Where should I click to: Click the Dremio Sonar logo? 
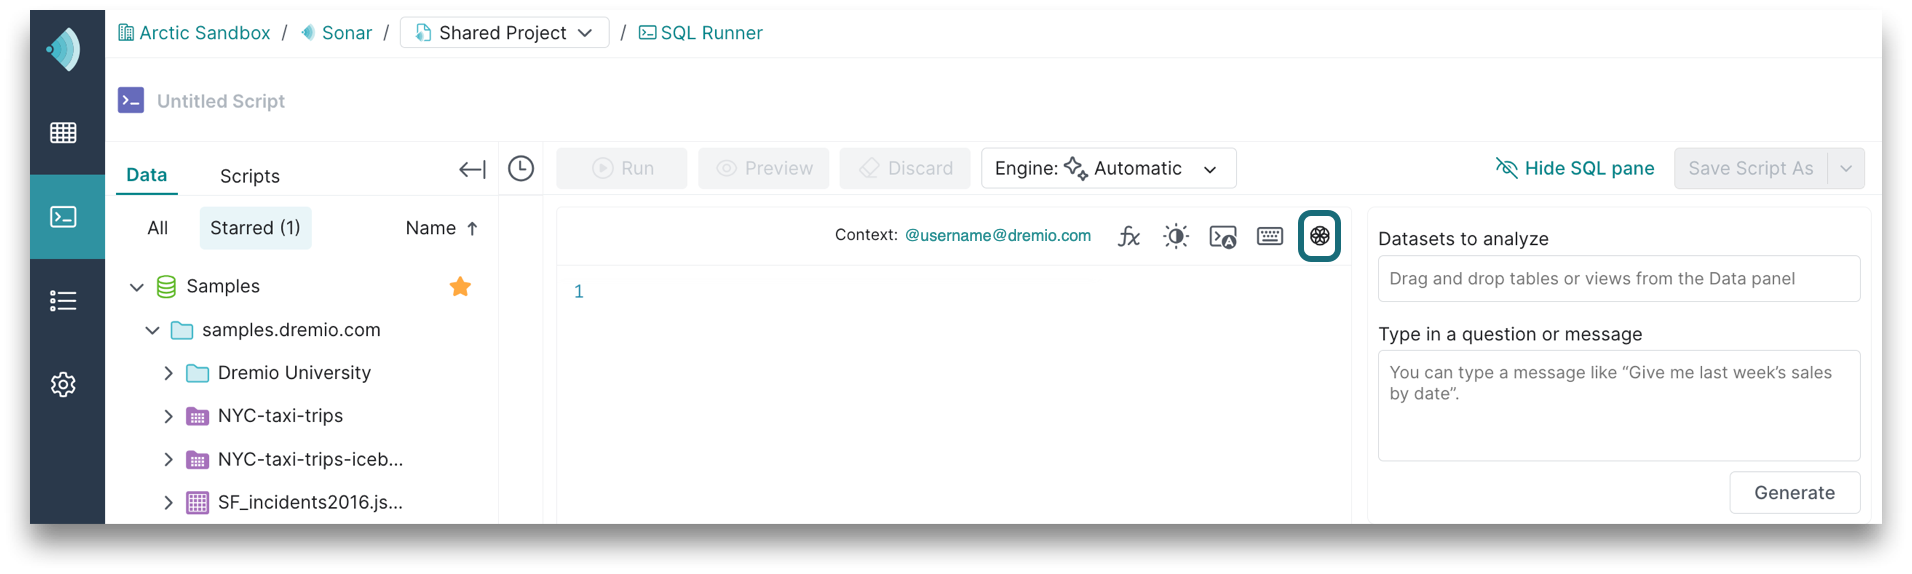coord(64,49)
